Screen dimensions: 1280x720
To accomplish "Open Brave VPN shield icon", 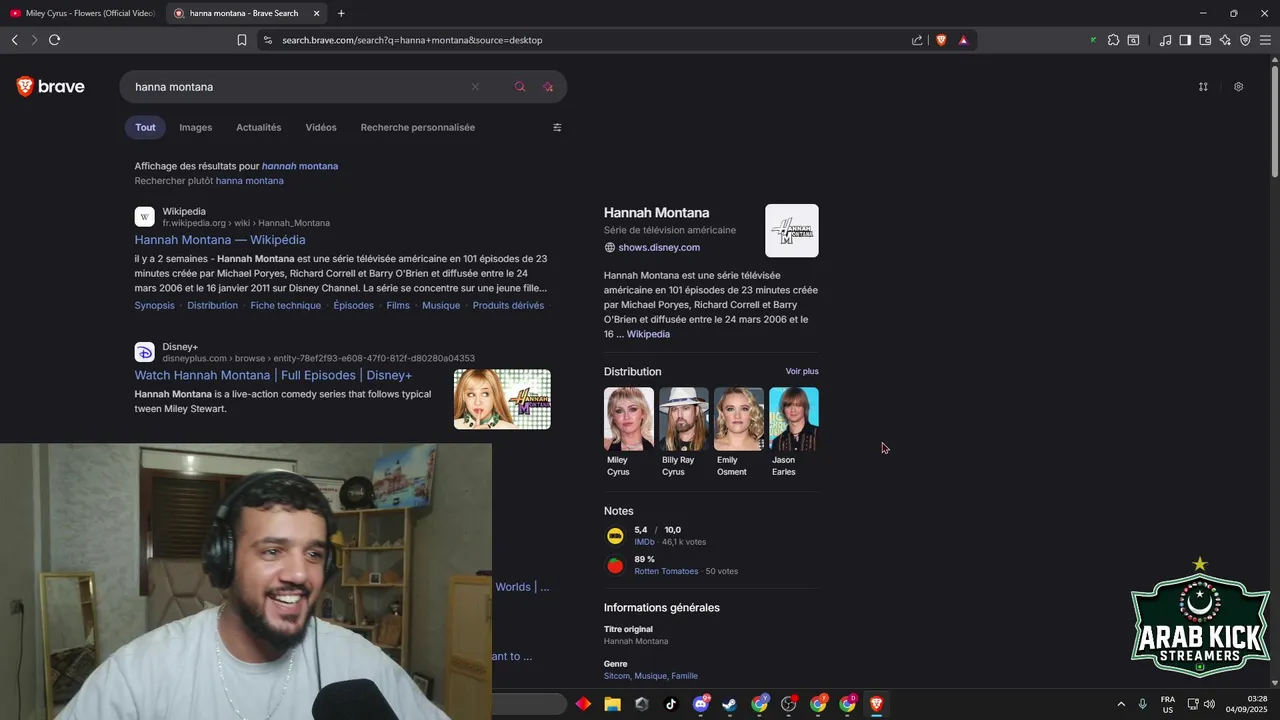I will [x=1245, y=40].
